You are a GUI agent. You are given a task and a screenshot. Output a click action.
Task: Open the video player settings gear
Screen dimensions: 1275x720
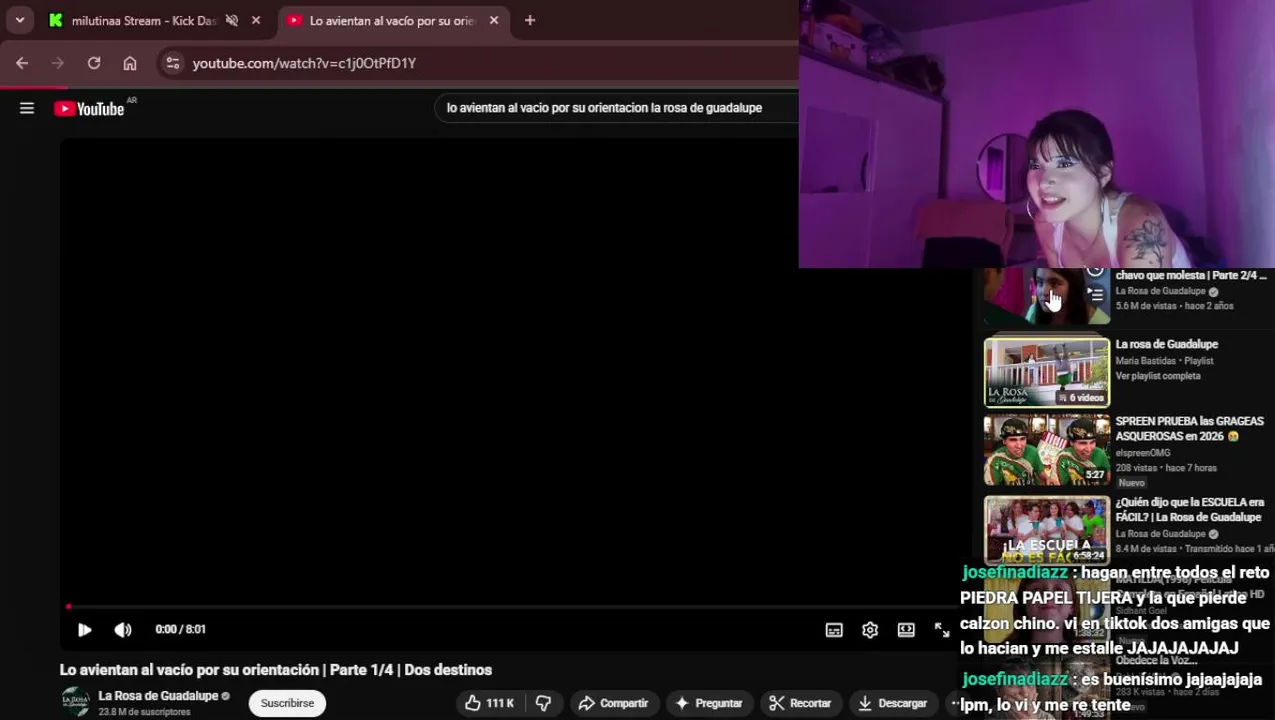click(x=870, y=630)
